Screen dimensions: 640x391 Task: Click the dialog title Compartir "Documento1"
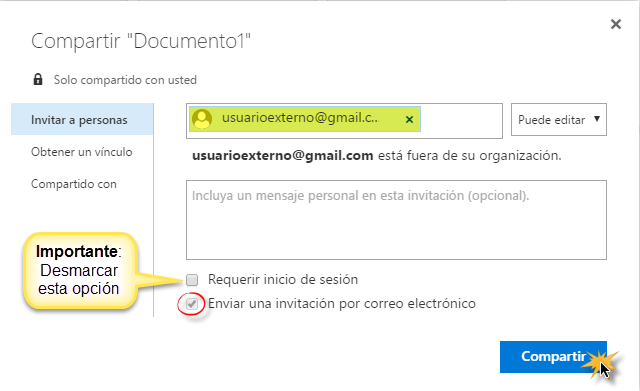tap(141, 41)
